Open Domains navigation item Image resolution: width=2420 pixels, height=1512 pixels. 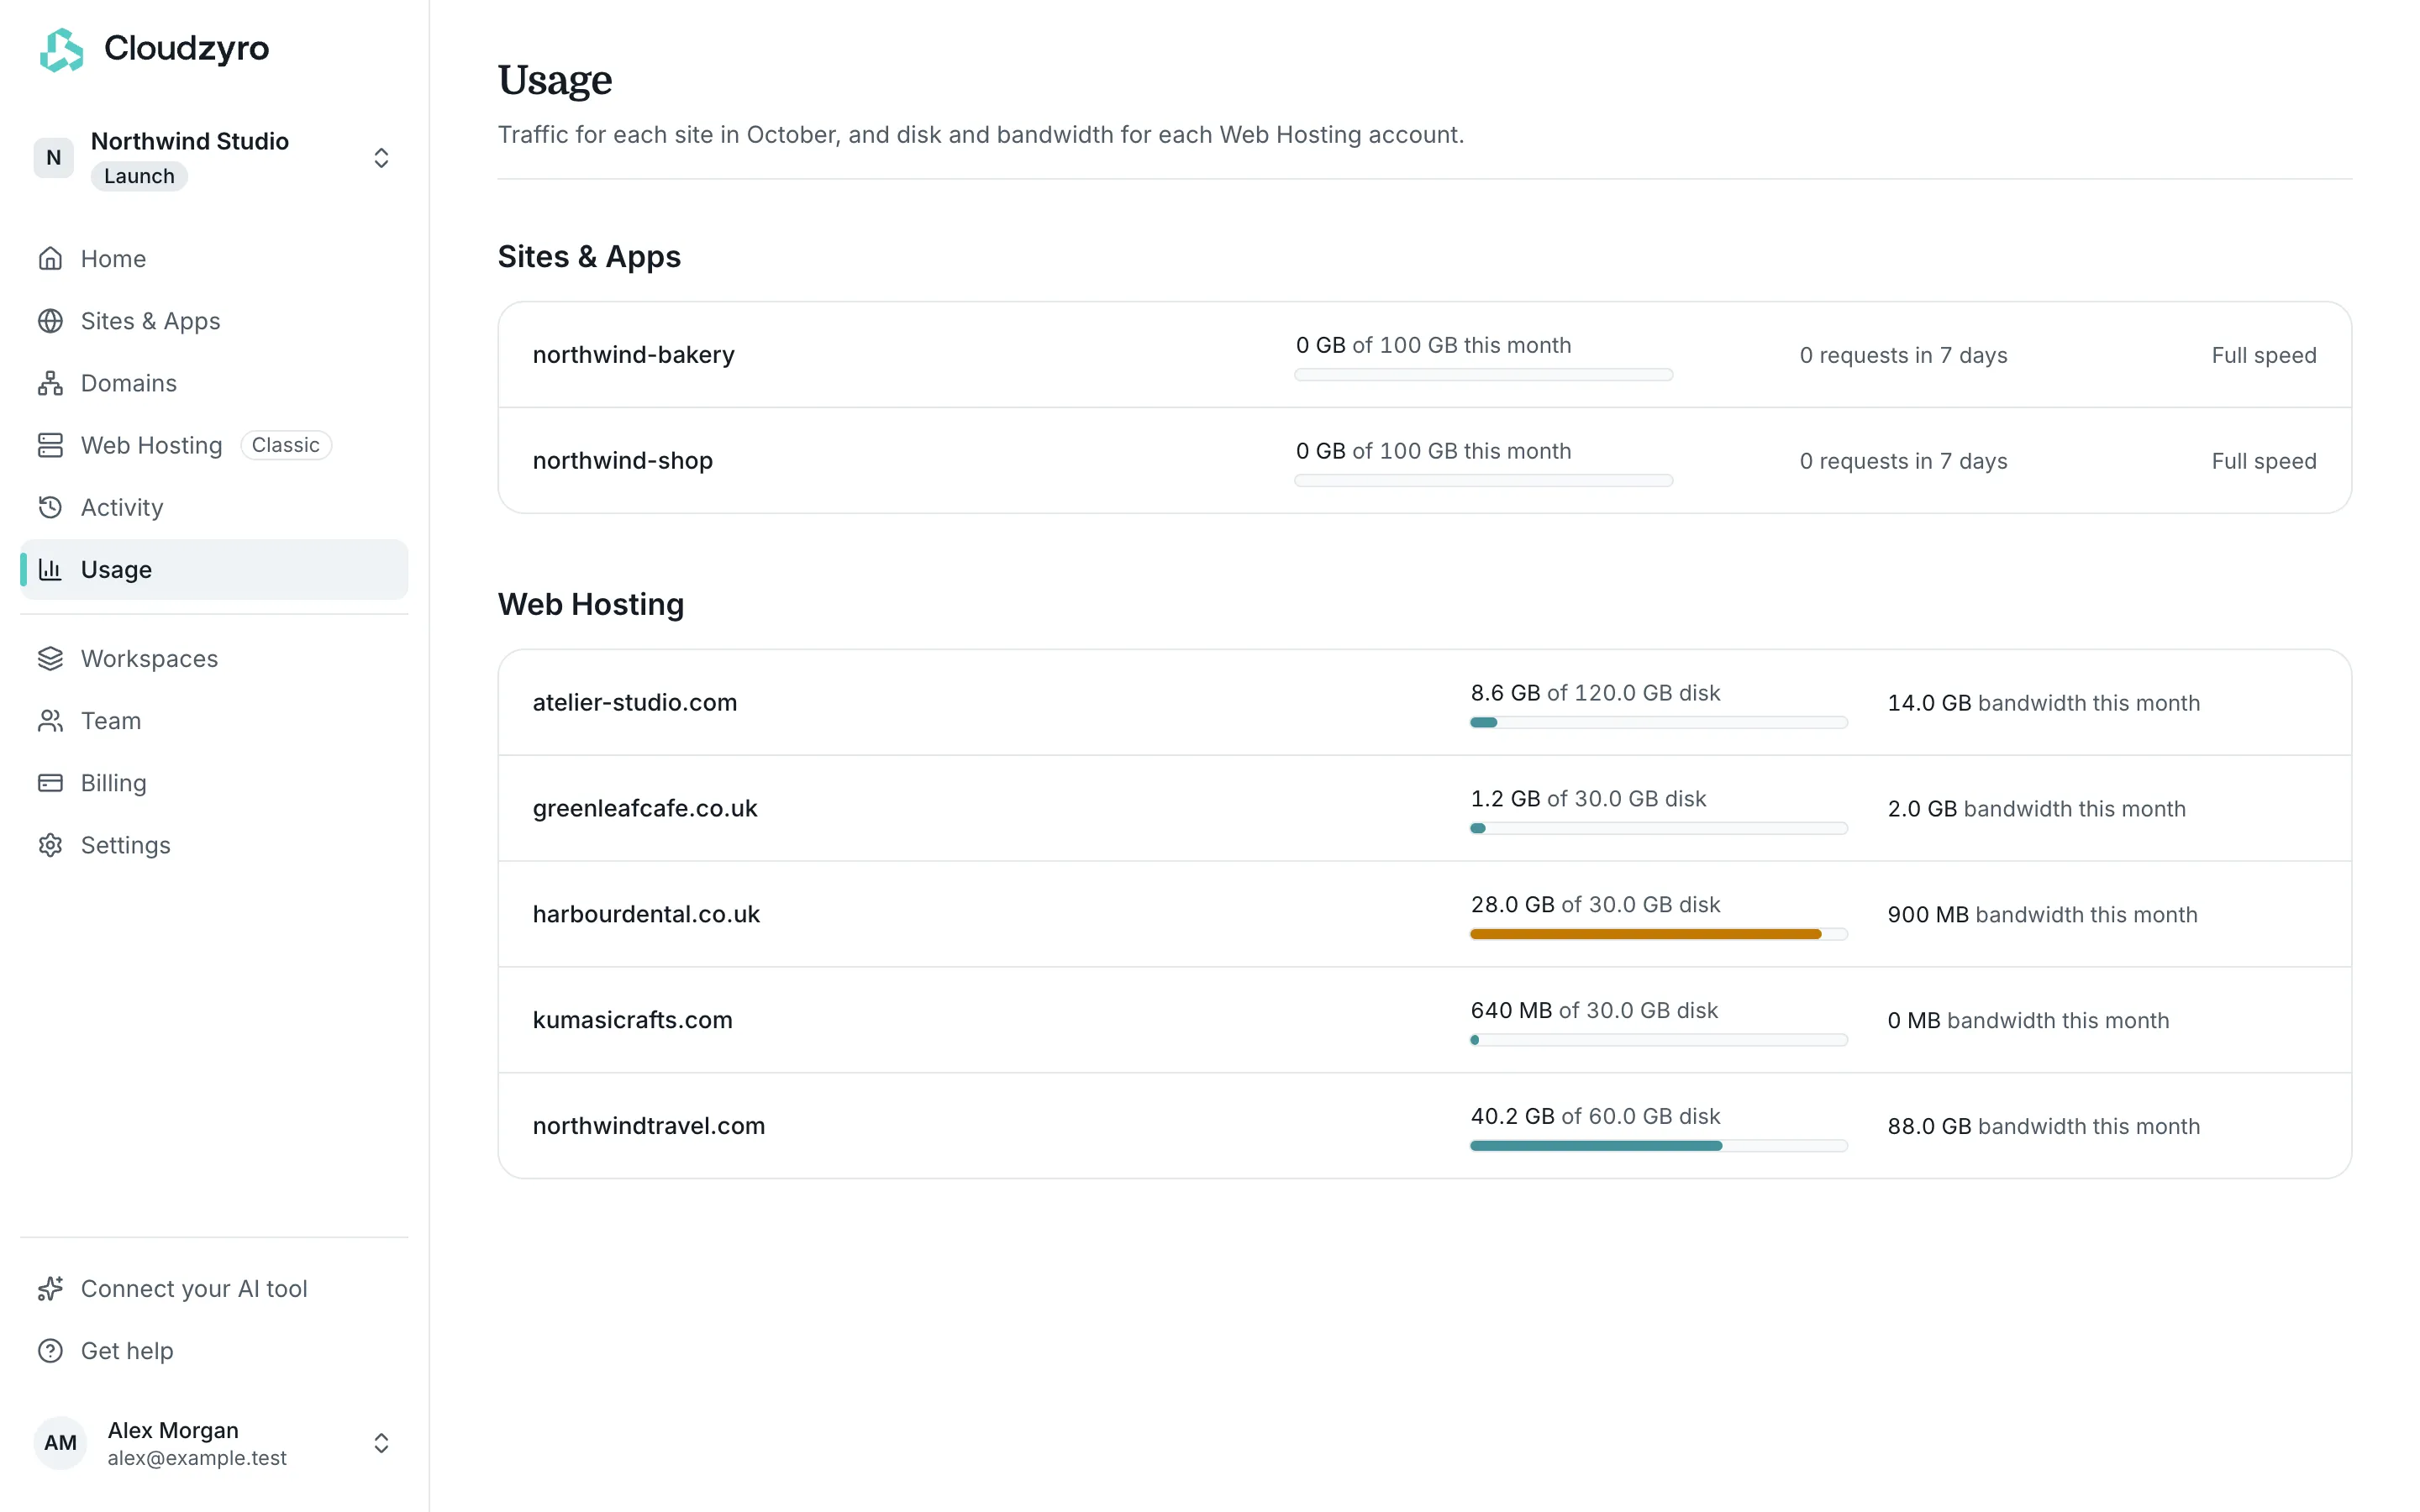pyautogui.click(x=214, y=383)
